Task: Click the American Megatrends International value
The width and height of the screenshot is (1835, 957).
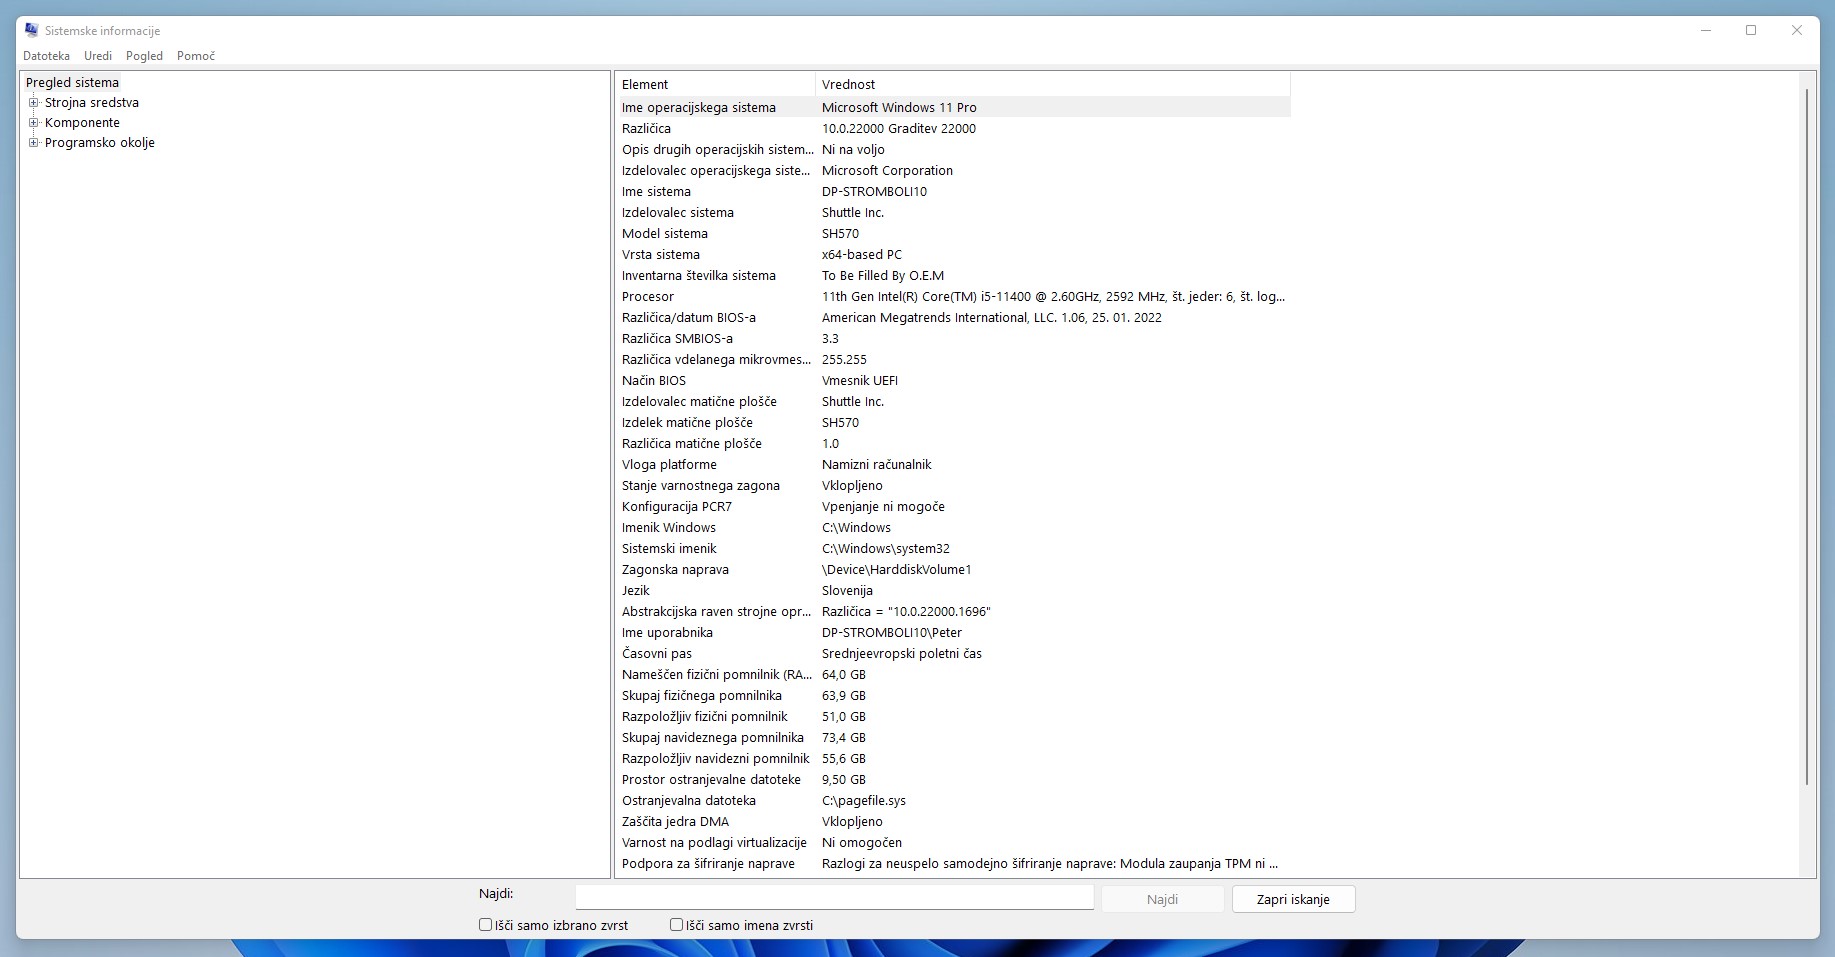Action: (x=992, y=317)
